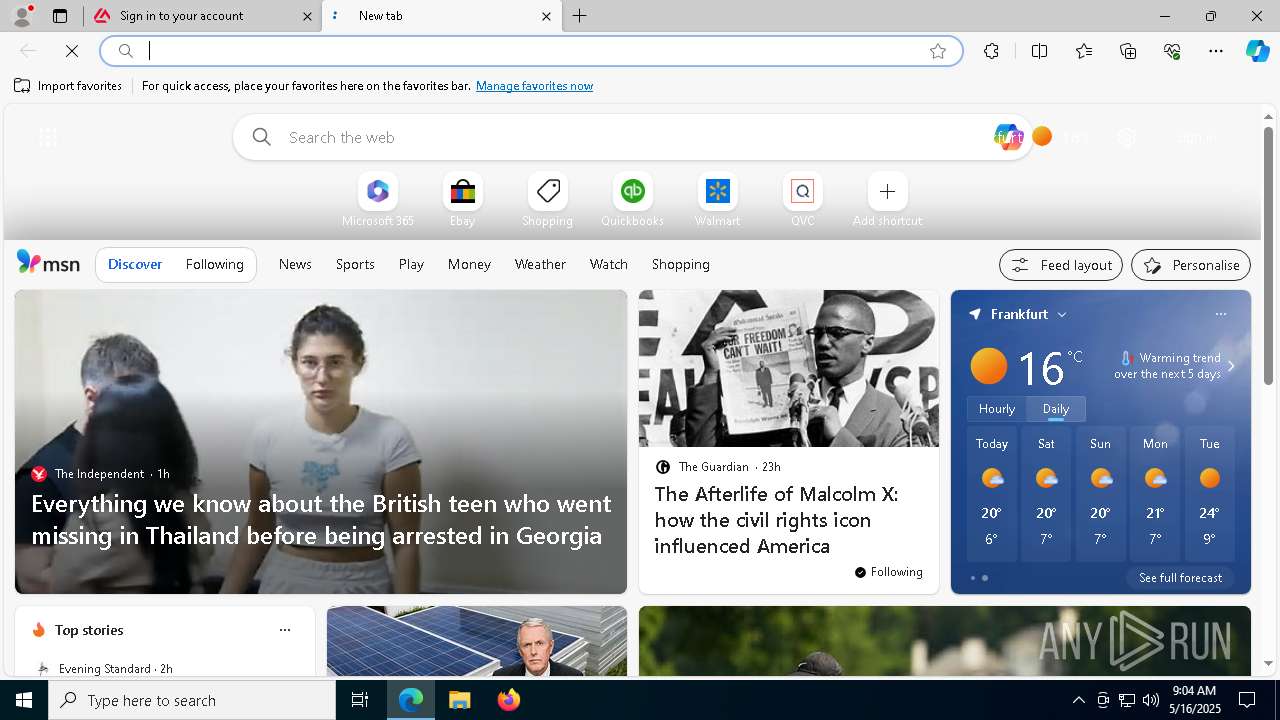Open the apps grid launcher
This screenshot has width=1280, height=720.
pos(48,137)
